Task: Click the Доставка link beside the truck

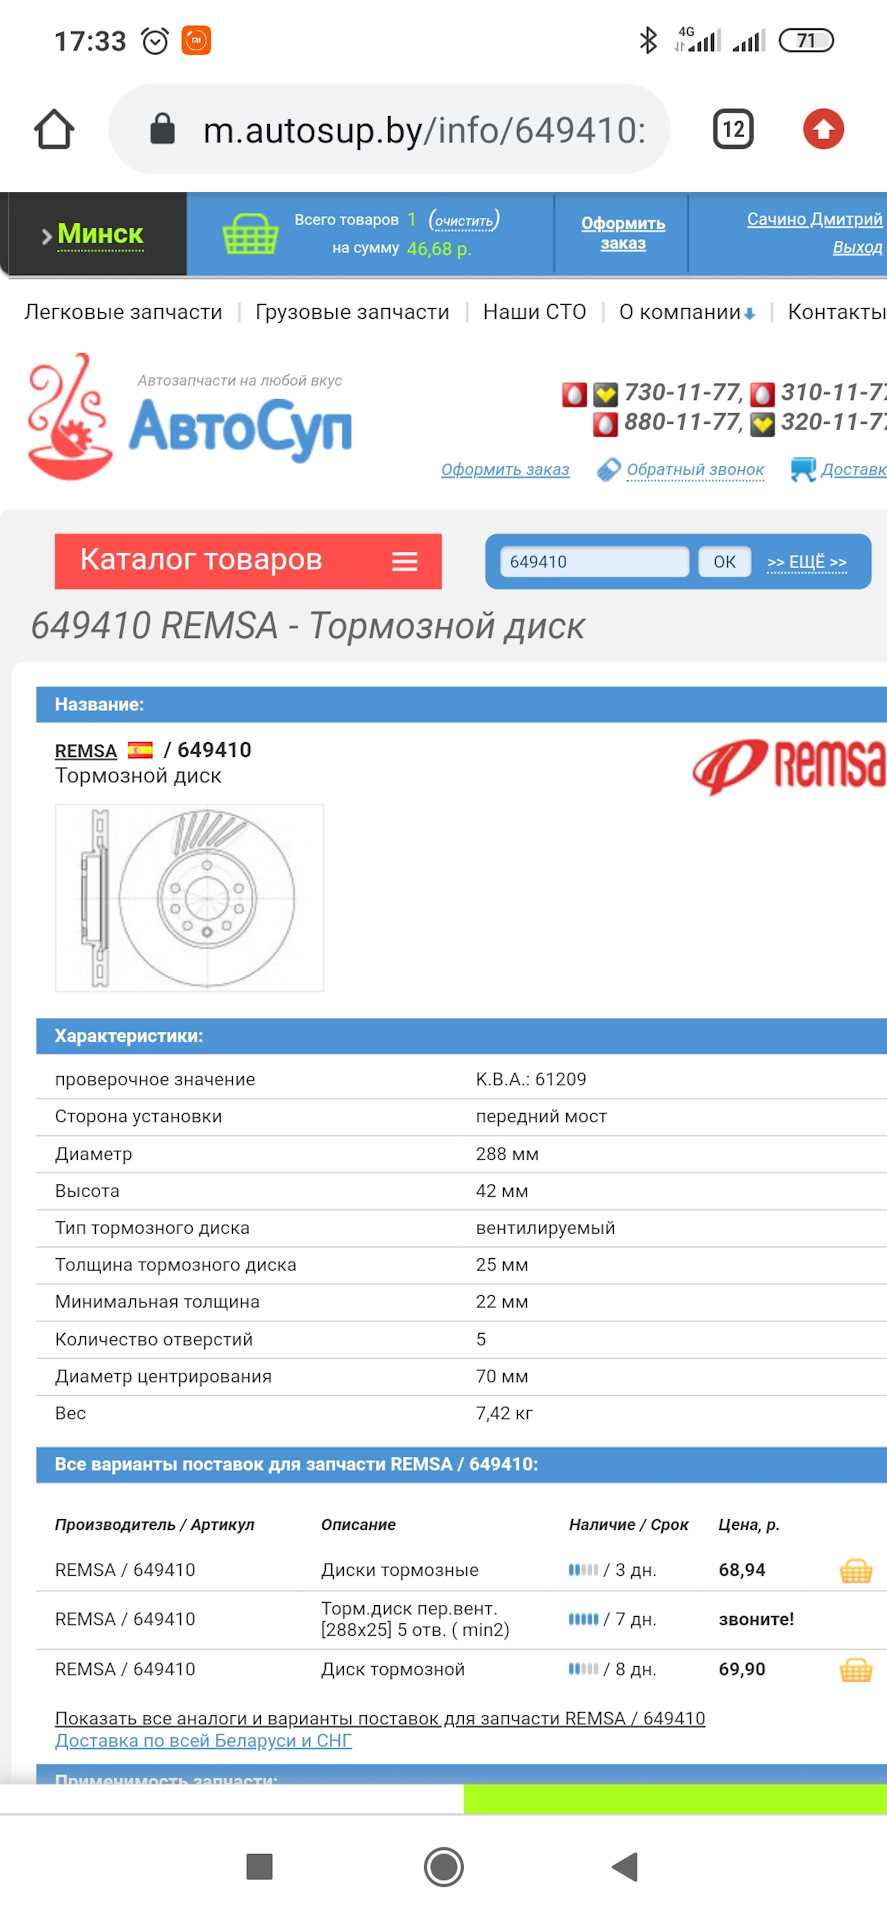Action: (854, 470)
